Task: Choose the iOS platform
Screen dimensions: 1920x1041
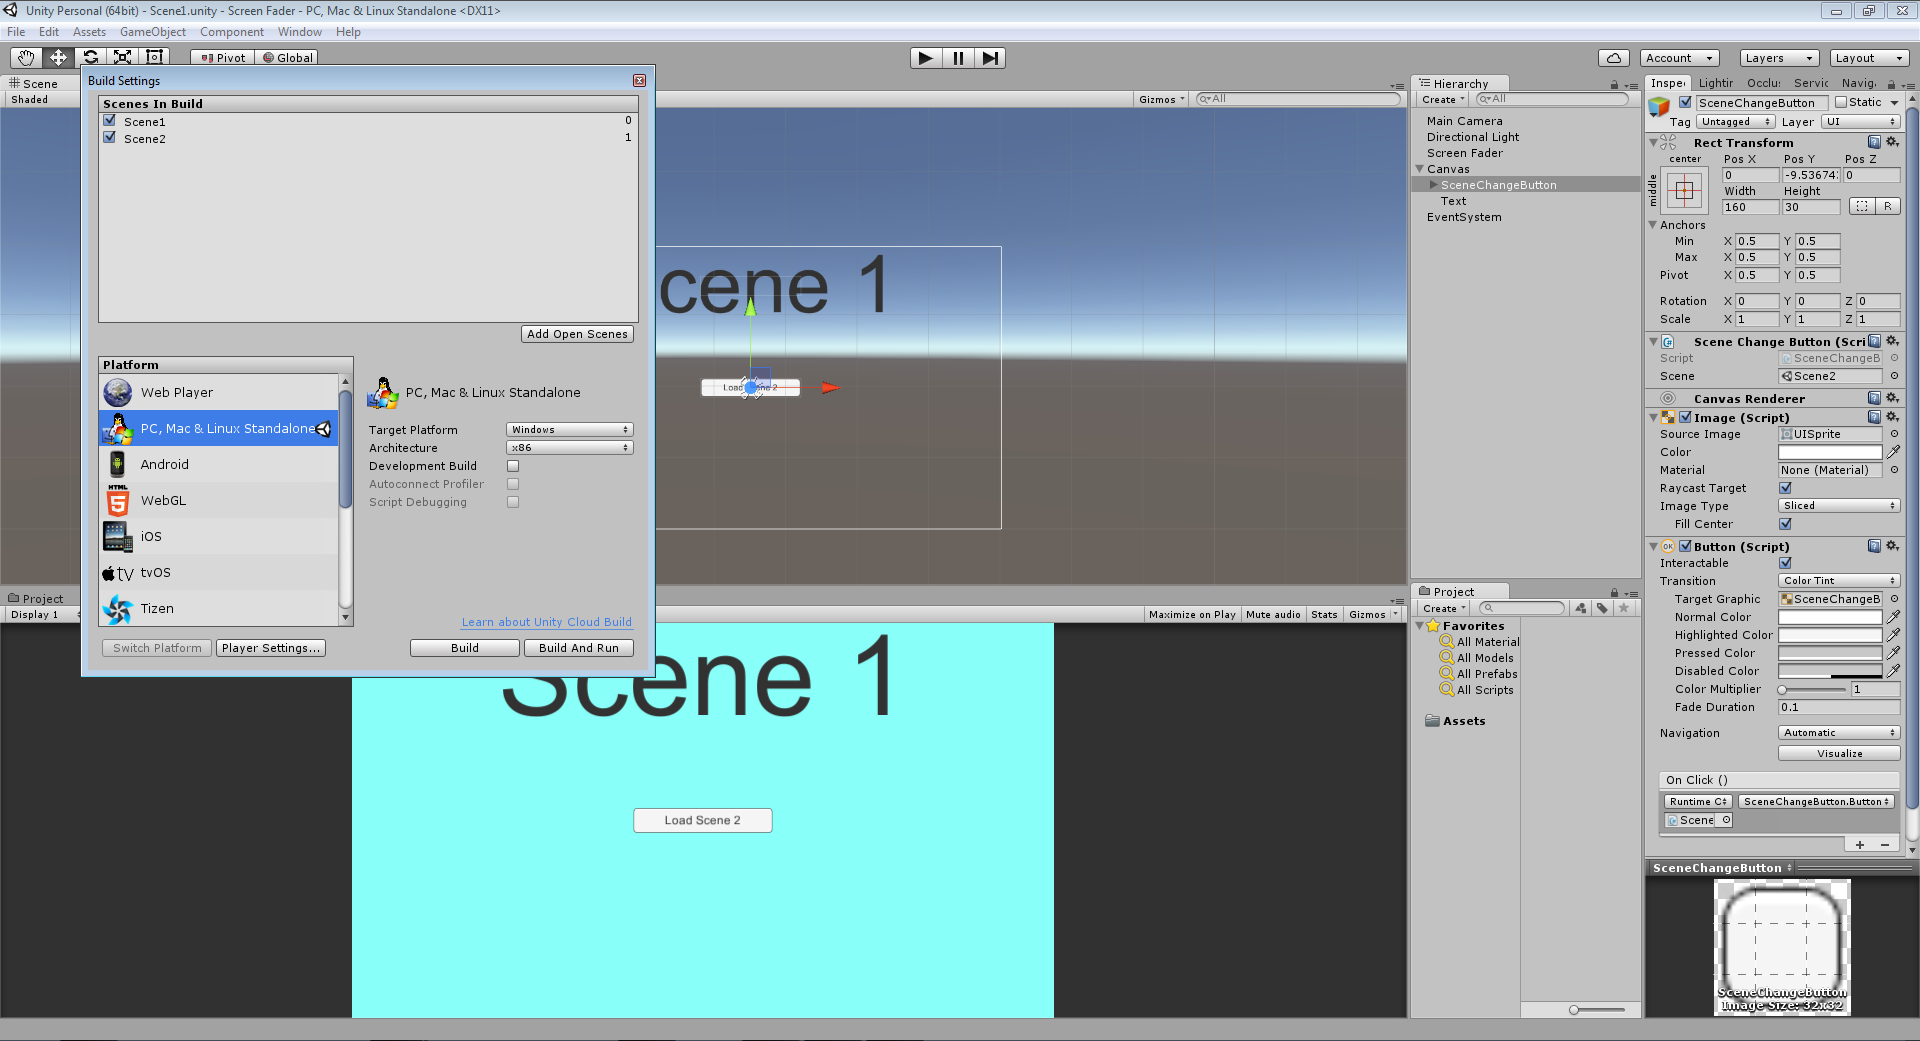Action: tap(219, 536)
